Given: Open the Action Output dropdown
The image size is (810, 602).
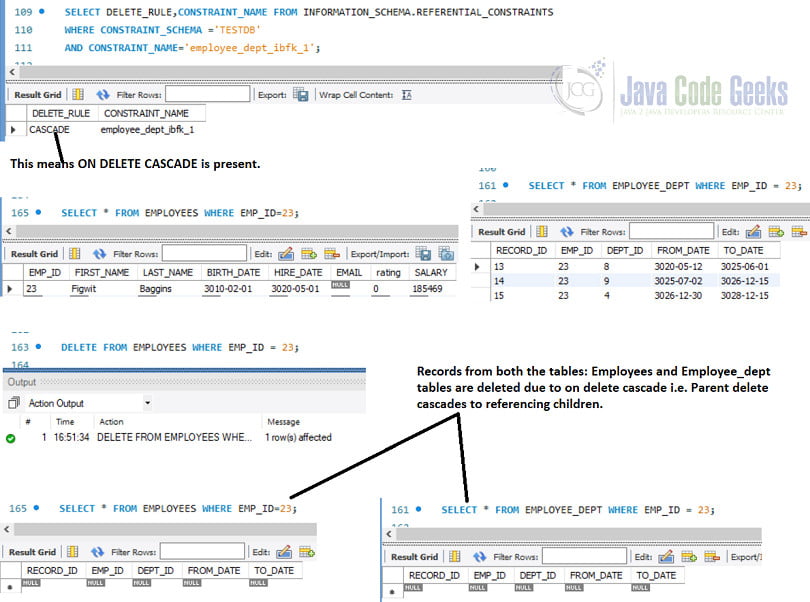Looking at the screenshot, I should click(147, 403).
